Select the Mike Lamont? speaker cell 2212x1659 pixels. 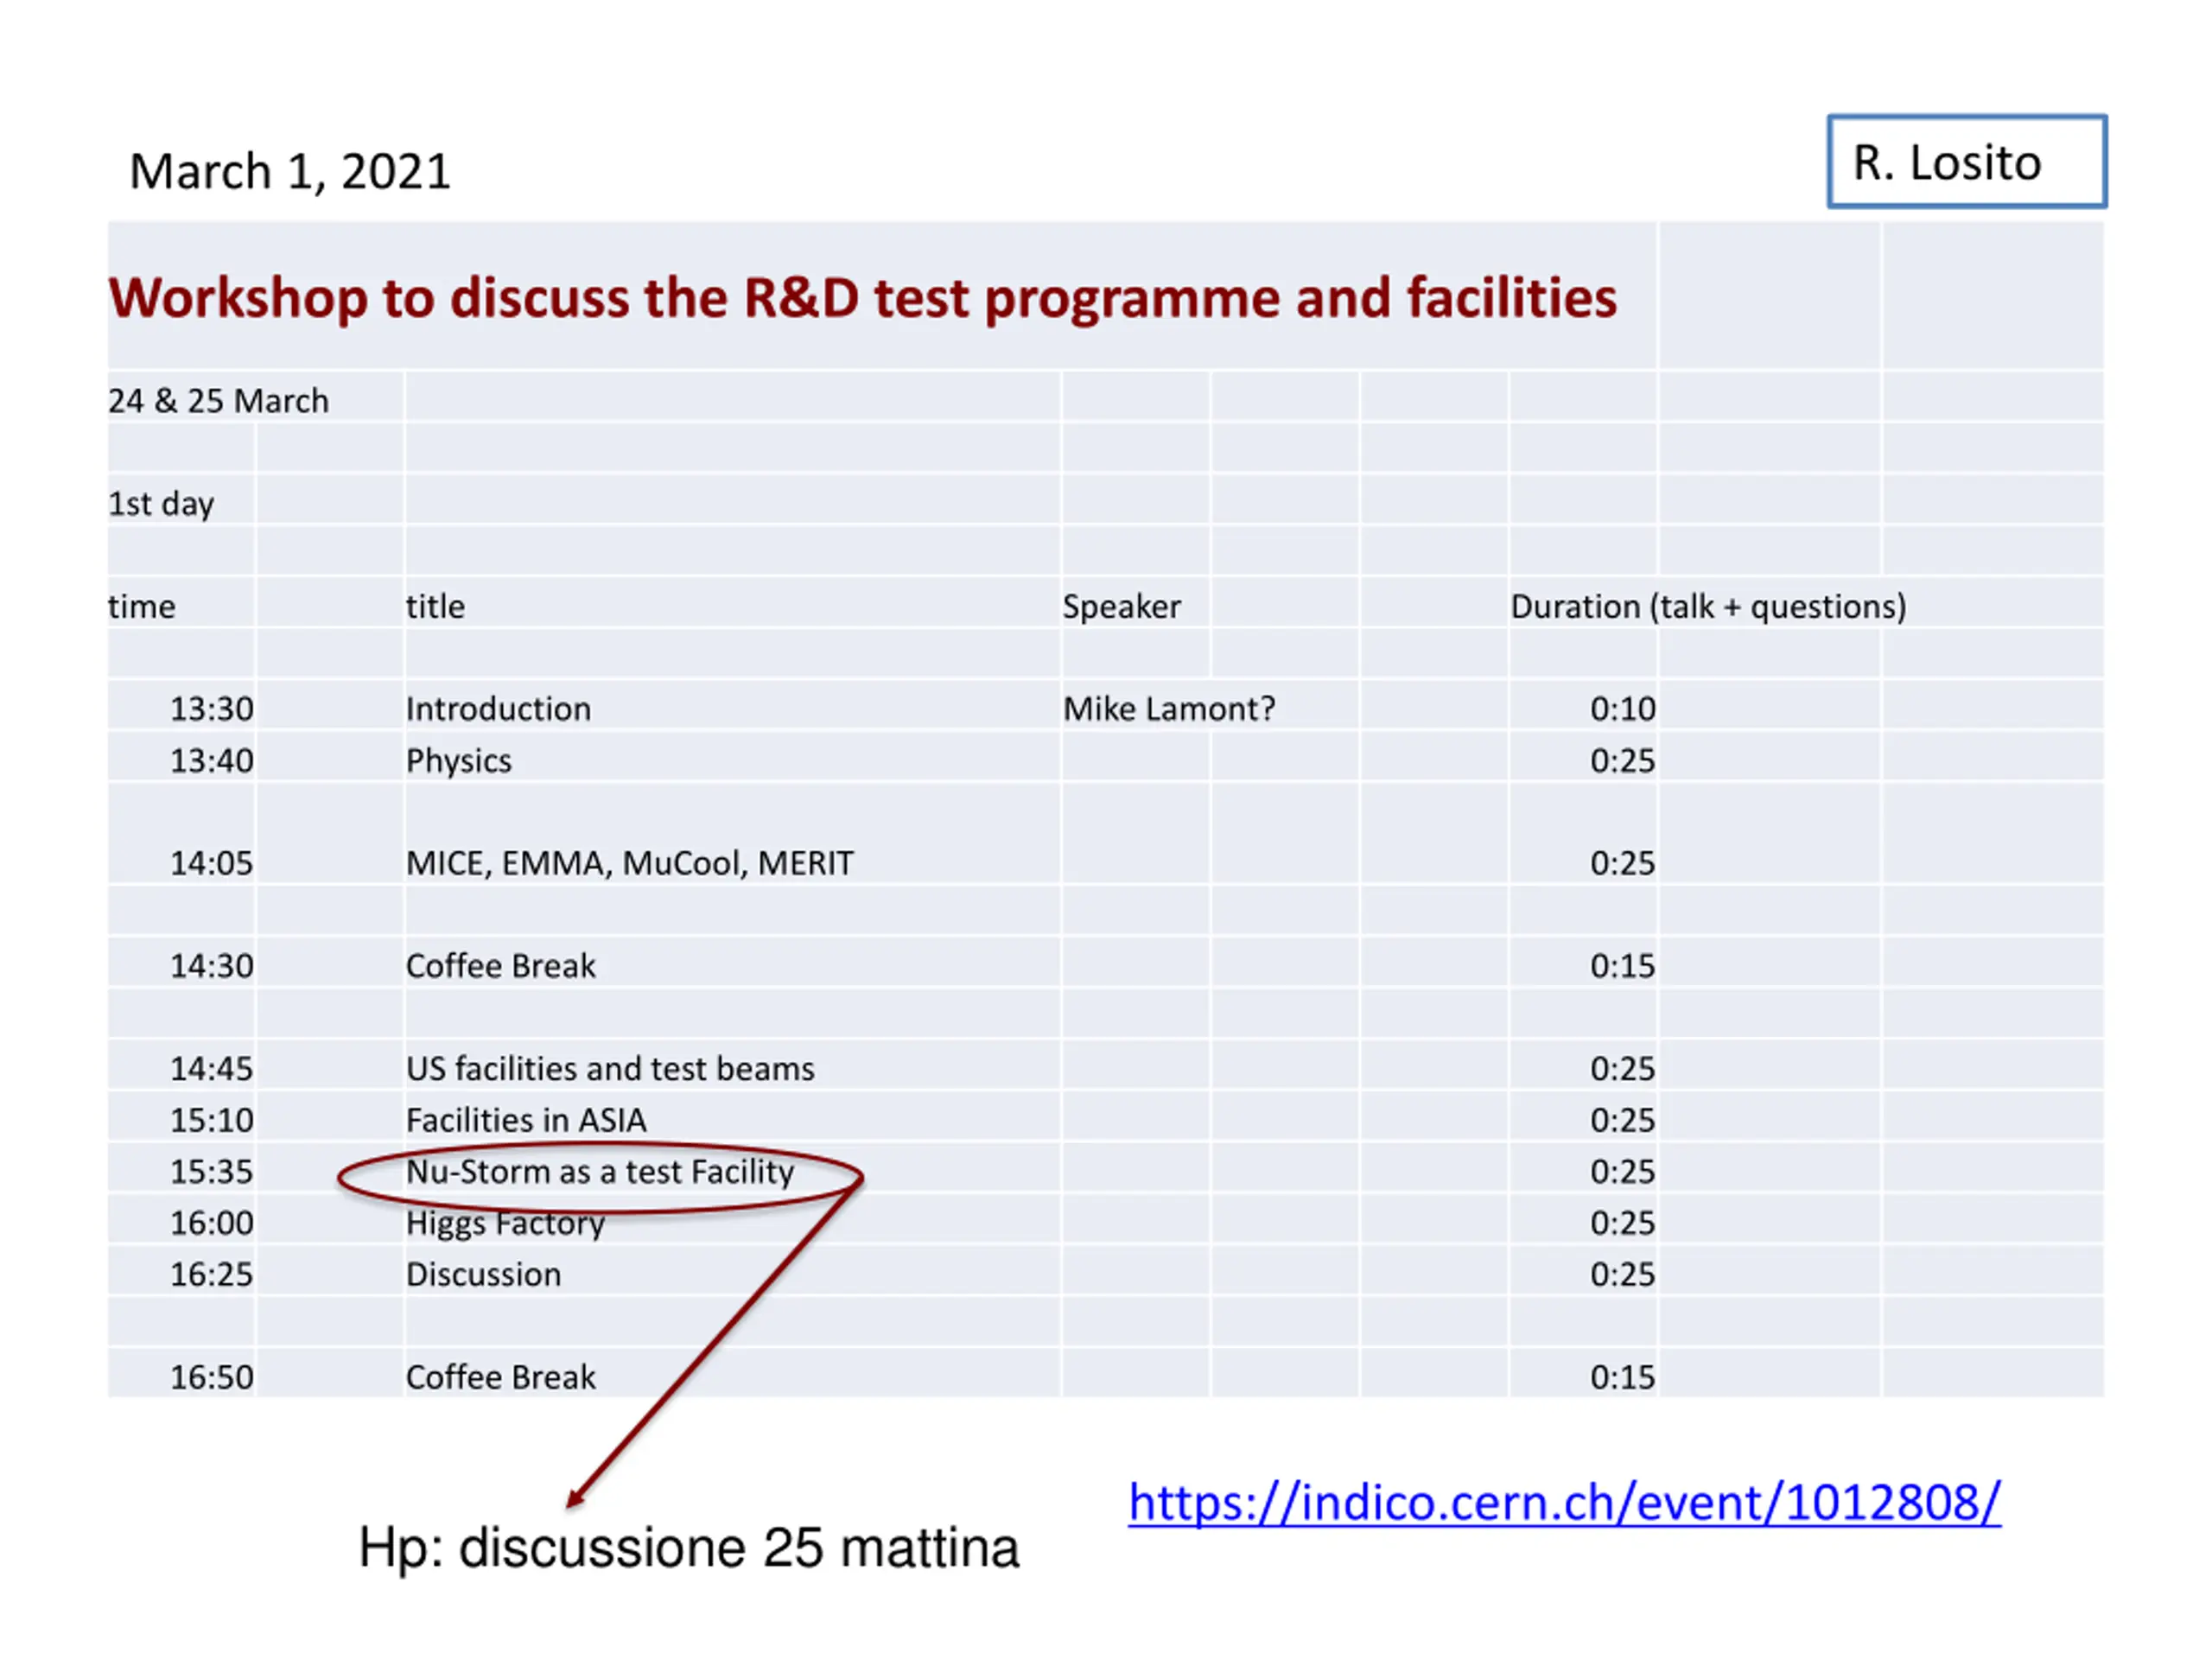click(1168, 709)
